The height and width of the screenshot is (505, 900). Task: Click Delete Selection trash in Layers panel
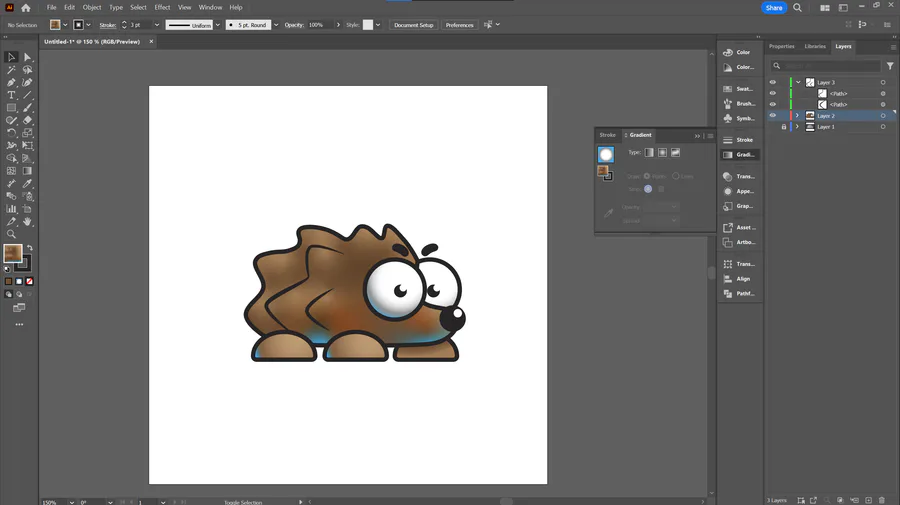click(x=882, y=500)
